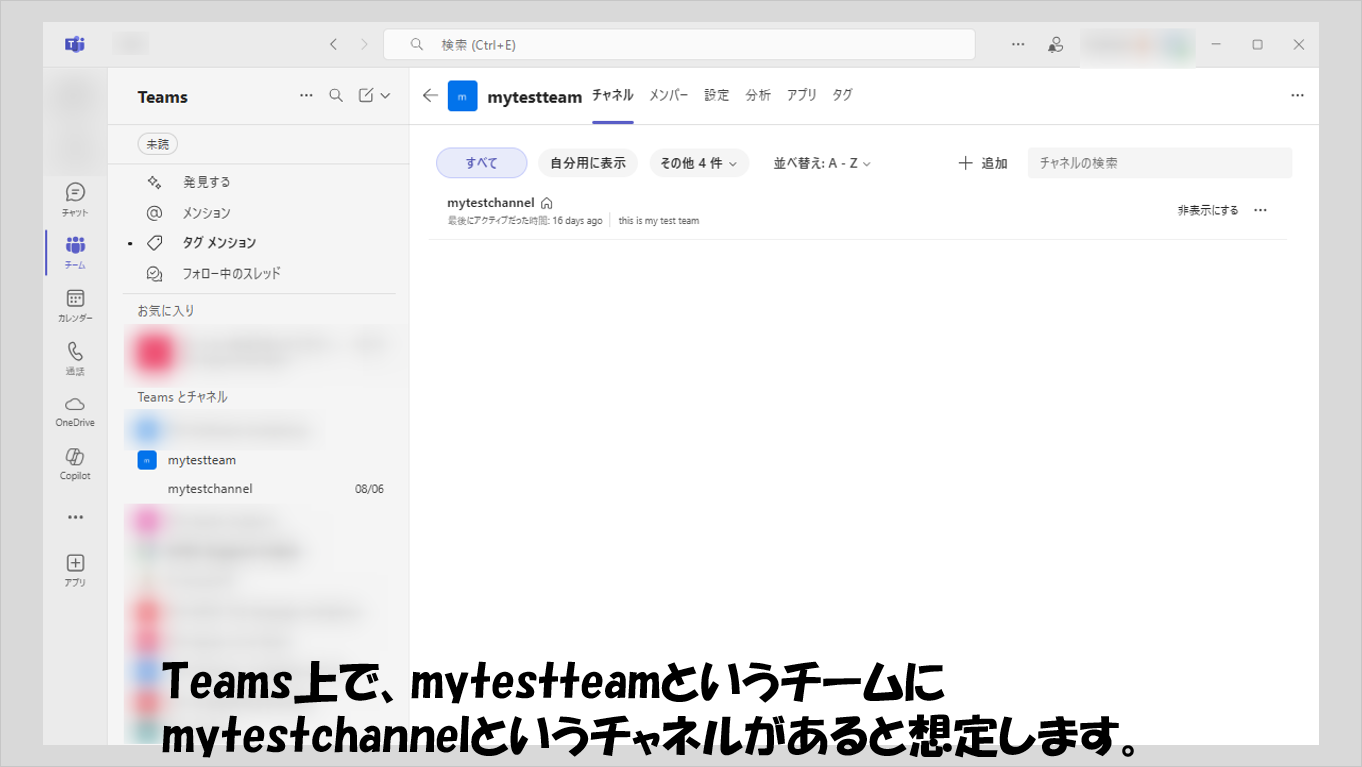Open Teams panel more options ellipsis
The height and width of the screenshot is (767, 1362).
[306, 95]
